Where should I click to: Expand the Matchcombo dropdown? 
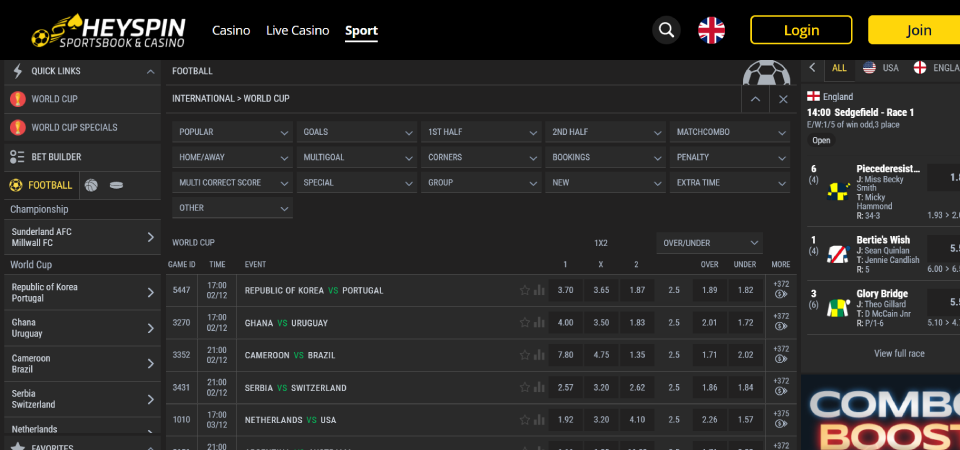730,132
